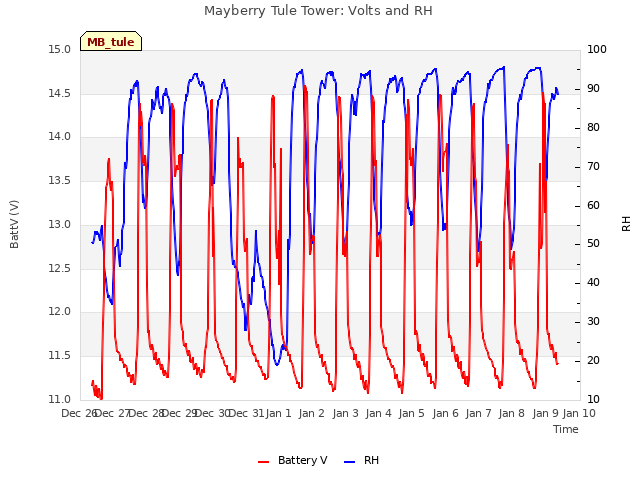Click the 70 right axis value
This screenshot has width=640, height=480.
click(x=593, y=167)
